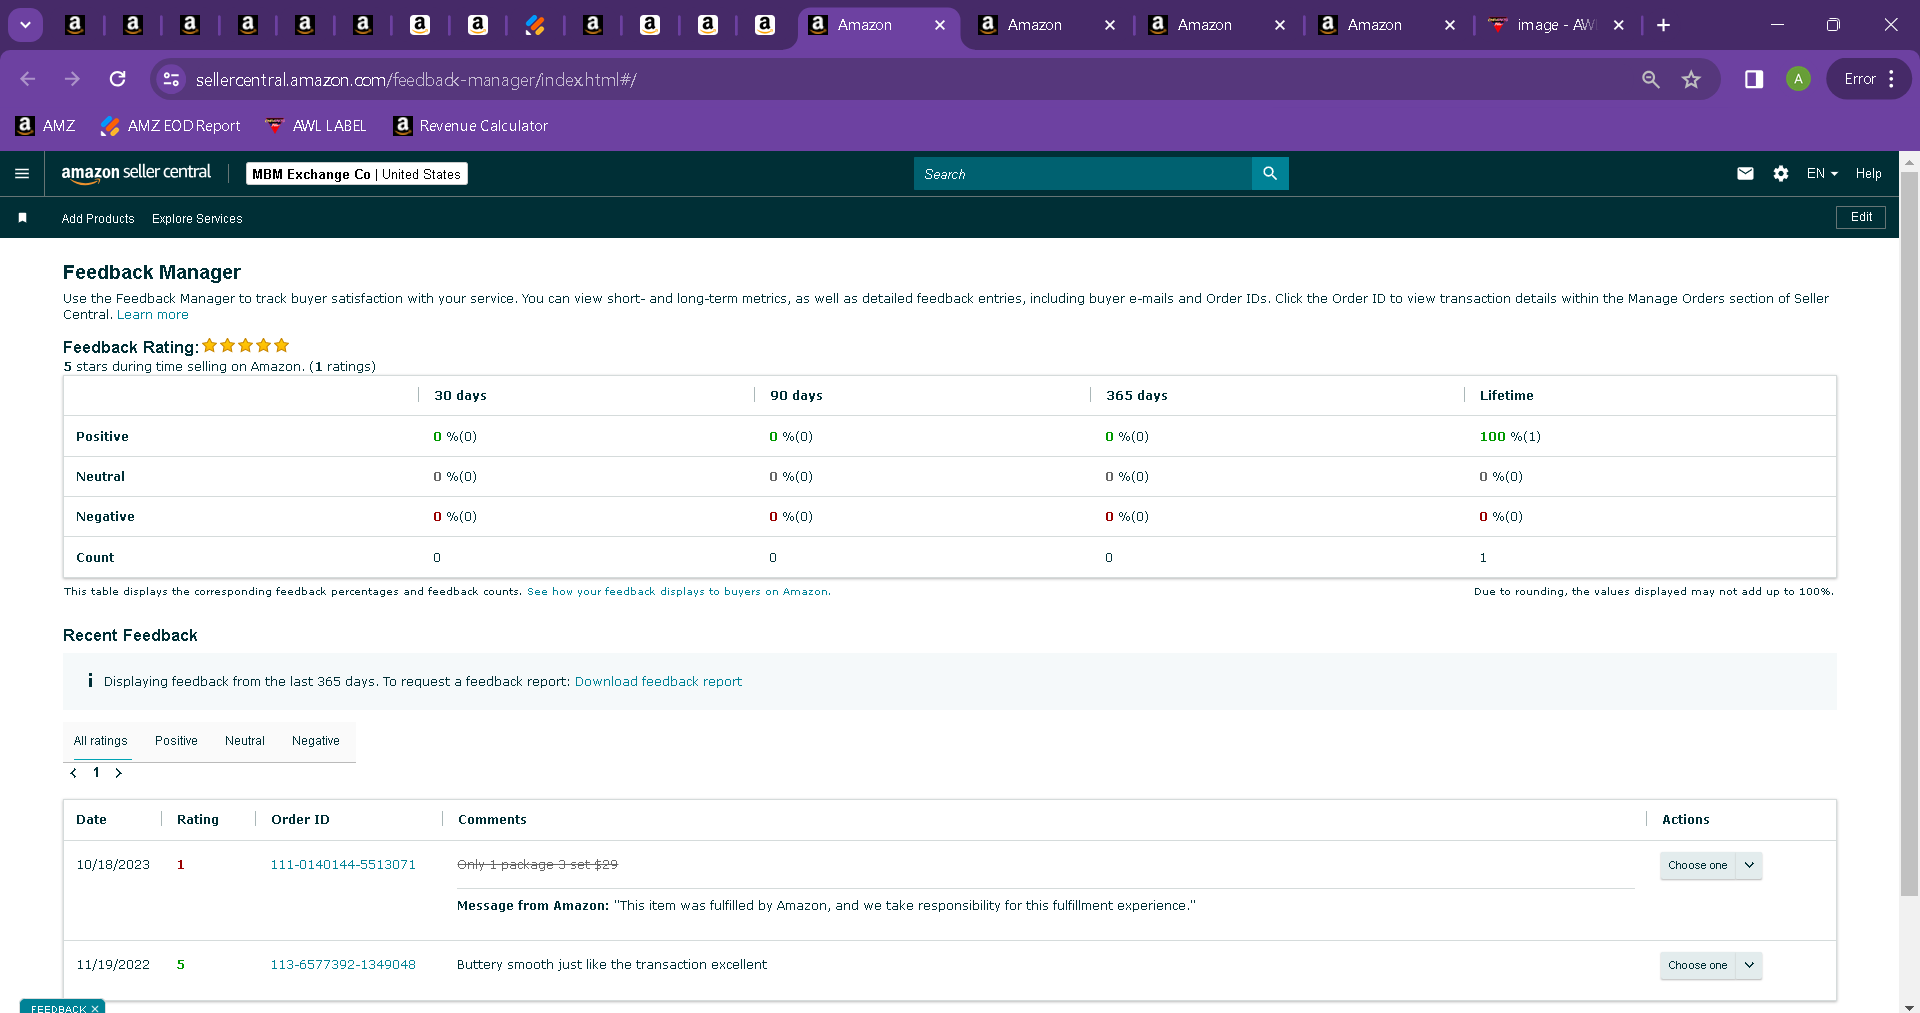Expand the EN language dropdown

tap(1822, 174)
